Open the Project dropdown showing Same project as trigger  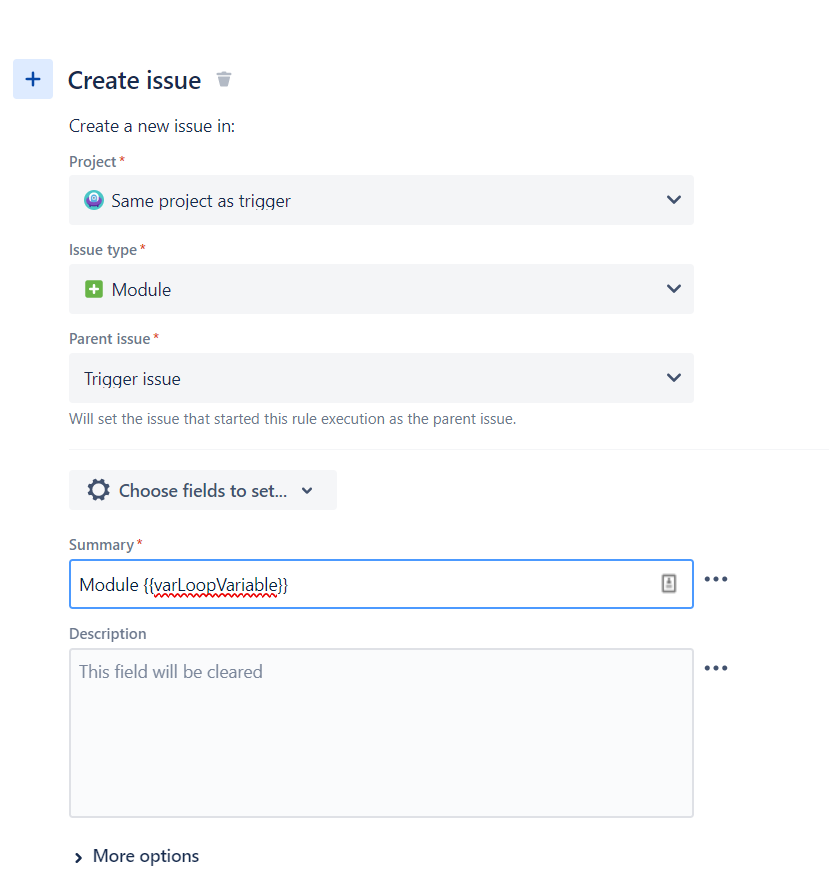click(x=381, y=200)
